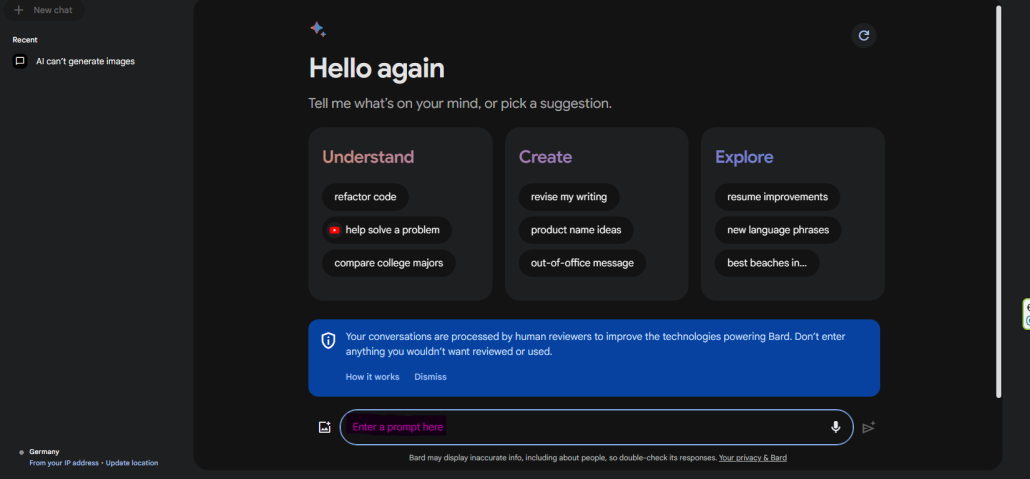The image size is (1030, 479).
Task: Click the 'Update location' link
Action: coord(132,463)
